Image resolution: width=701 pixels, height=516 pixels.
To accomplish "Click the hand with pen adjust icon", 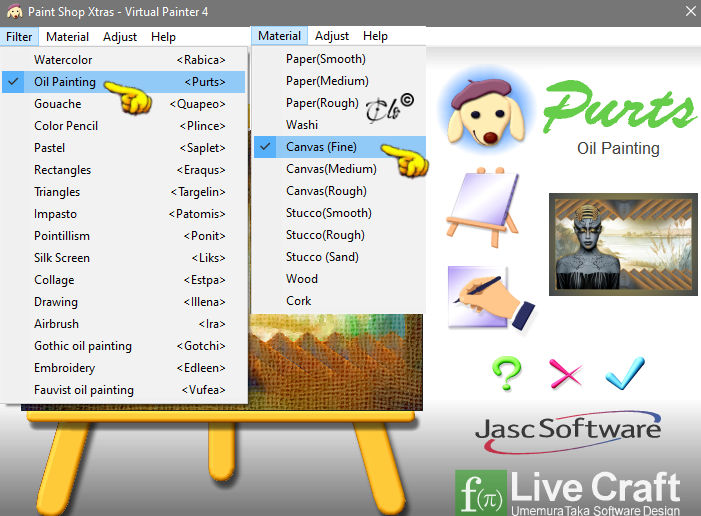I will tap(491, 298).
